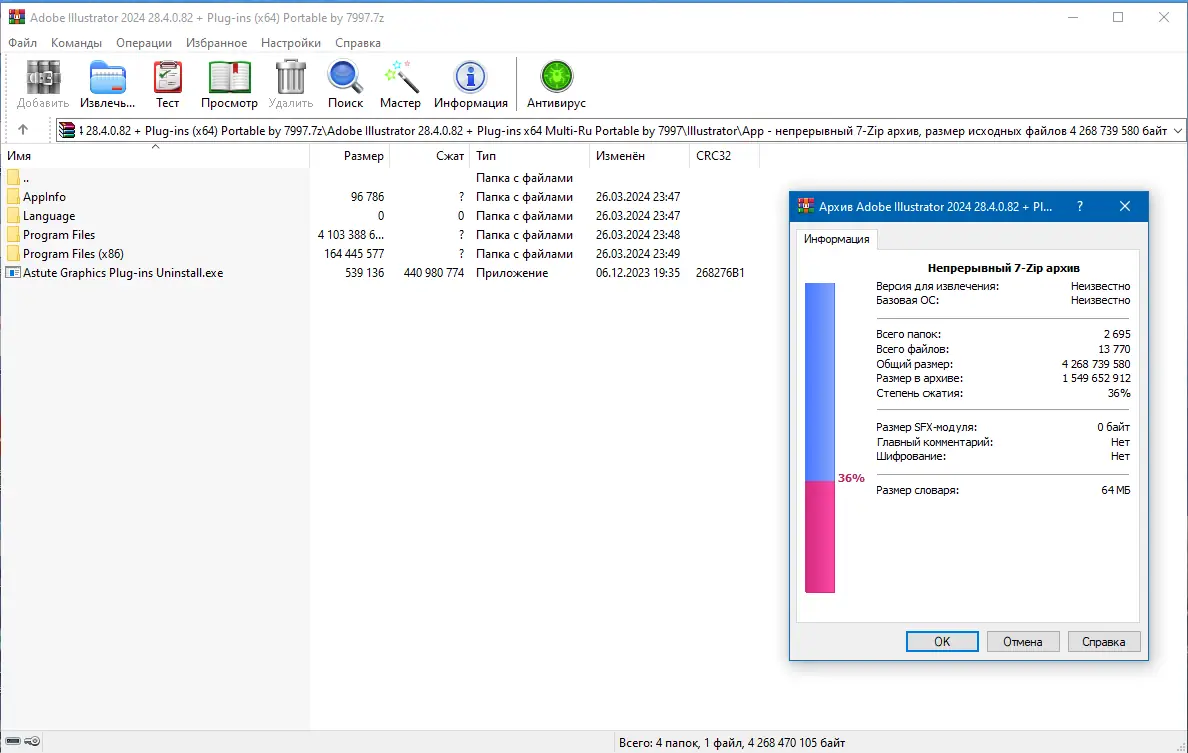Click the Удалить trash icon

click(290, 77)
